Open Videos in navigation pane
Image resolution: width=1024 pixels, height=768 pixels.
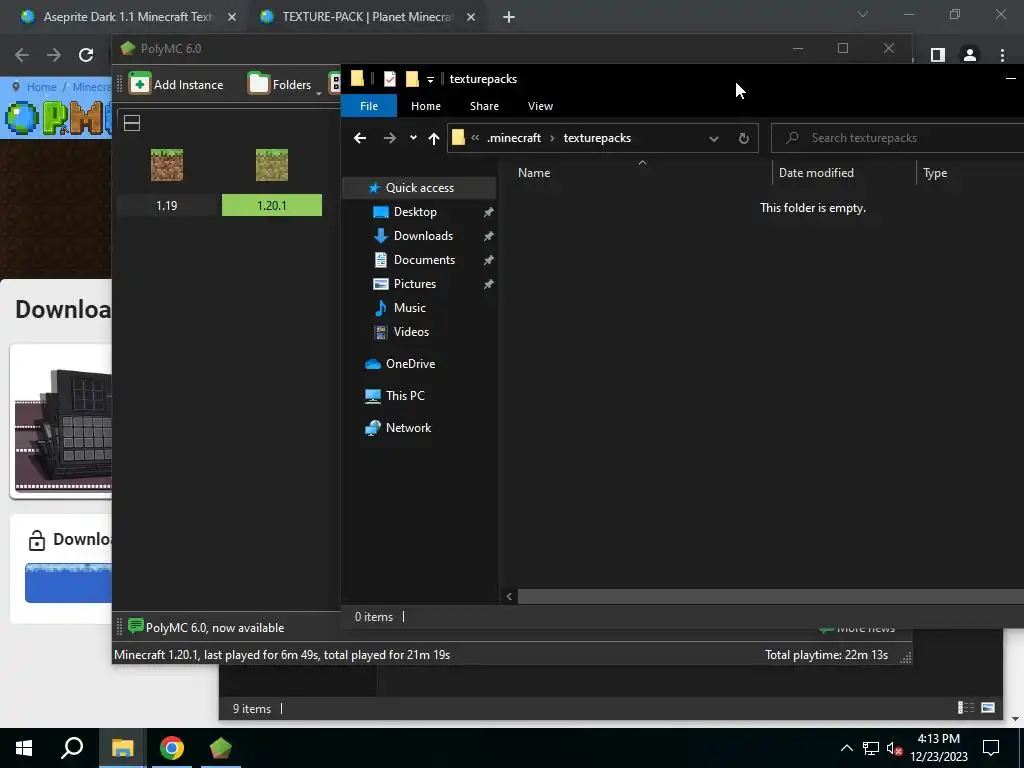pyautogui.click(x=411, y=332)
